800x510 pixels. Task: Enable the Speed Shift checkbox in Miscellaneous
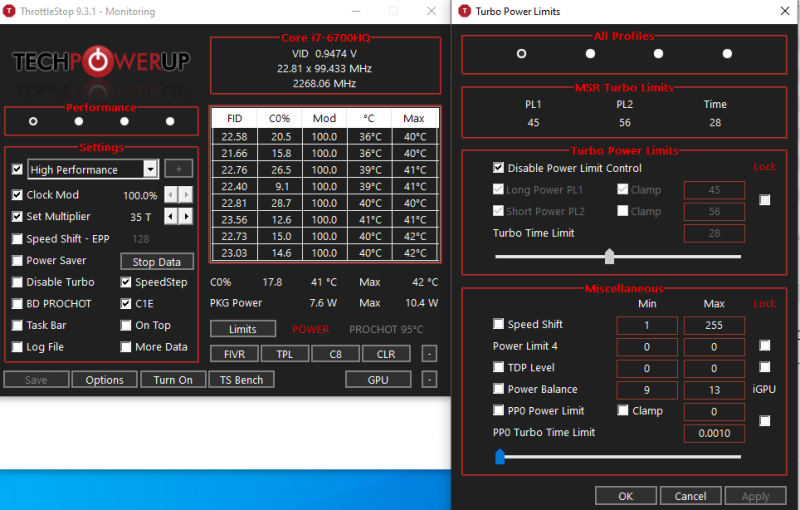(x=498, y=324)
